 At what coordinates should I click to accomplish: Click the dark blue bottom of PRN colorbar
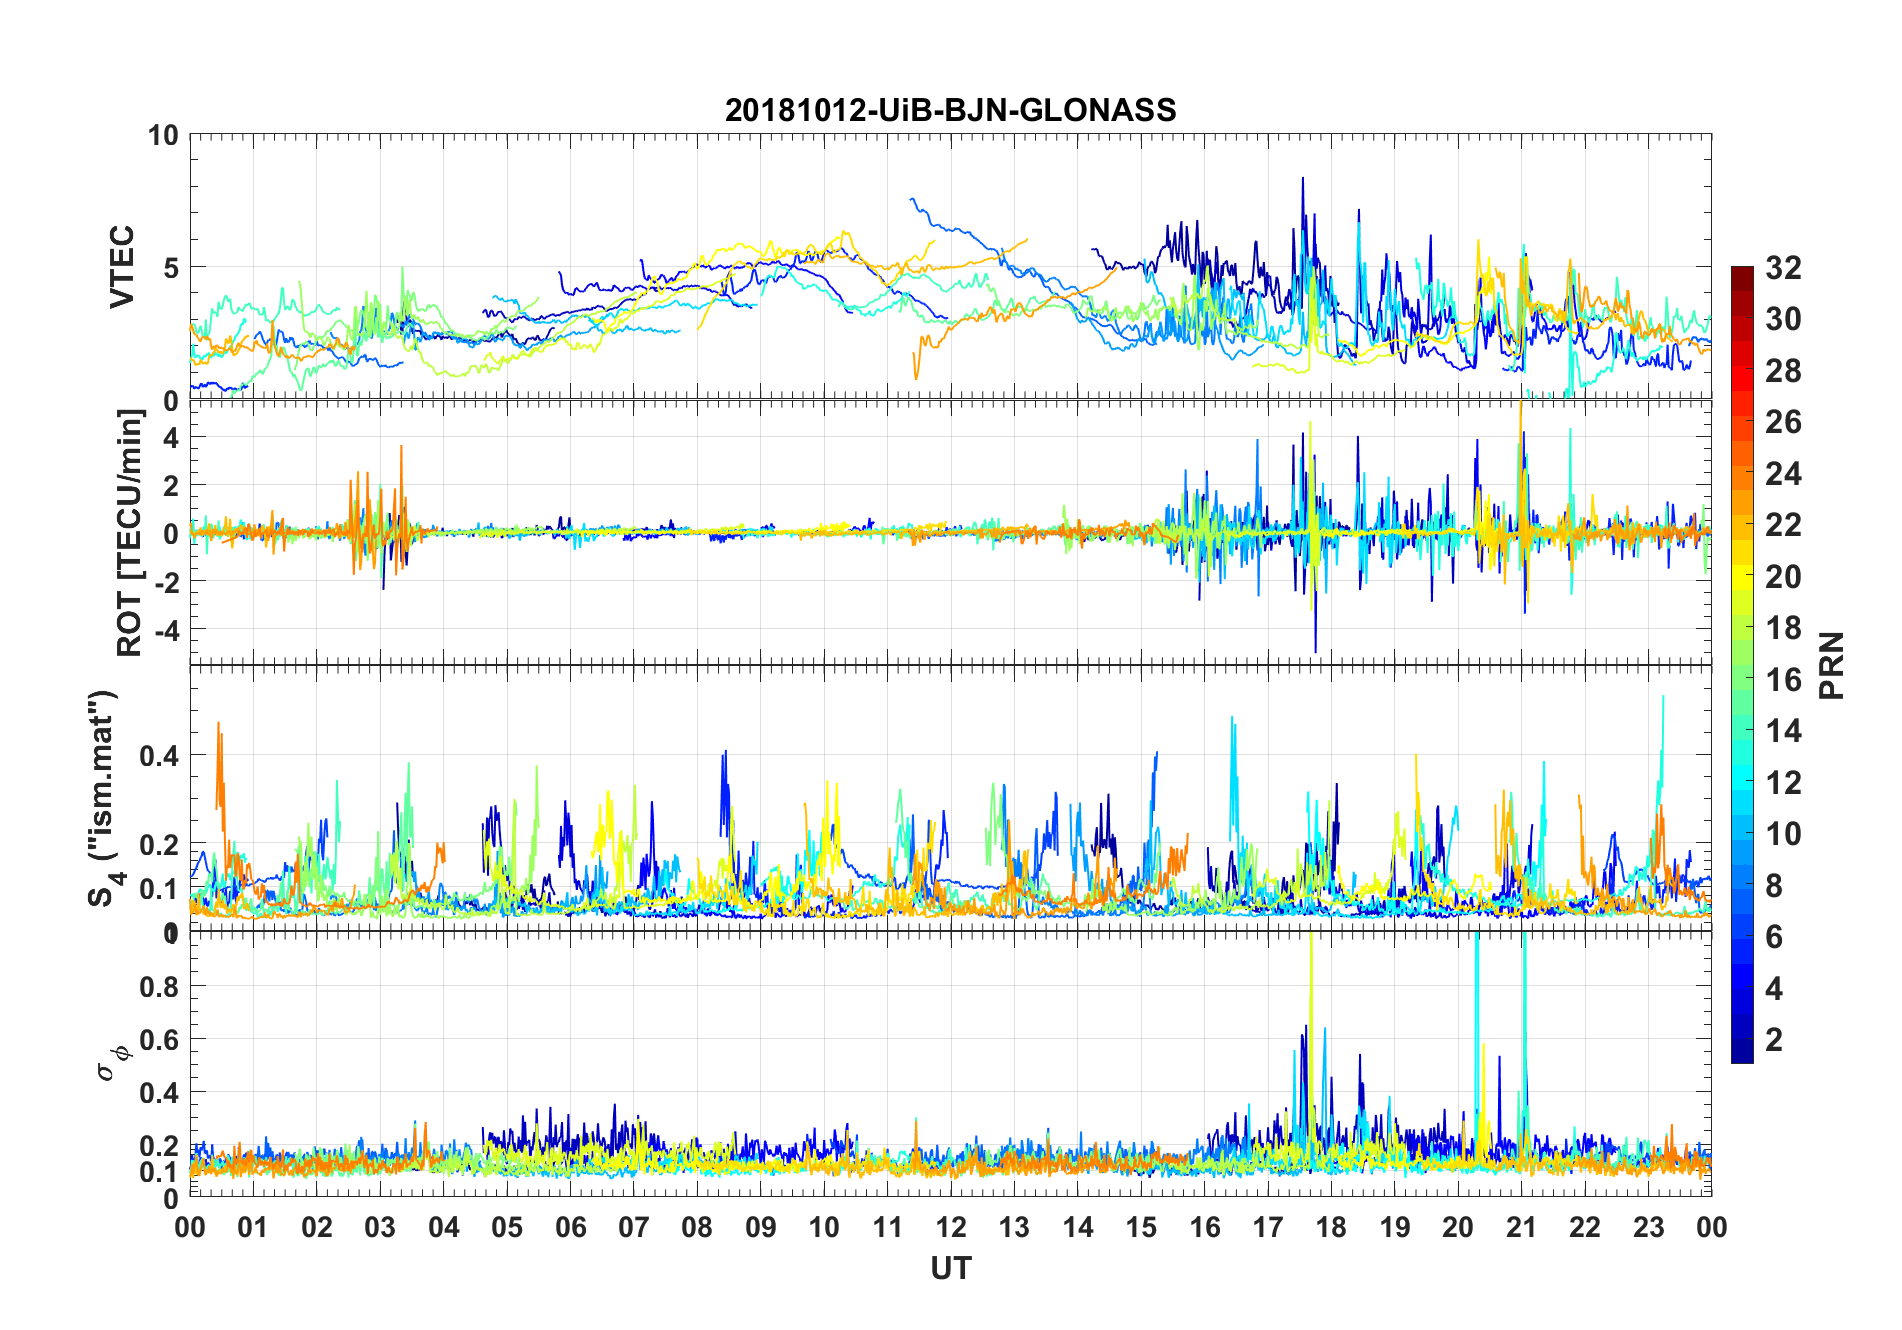[x=1742, y=1052]
